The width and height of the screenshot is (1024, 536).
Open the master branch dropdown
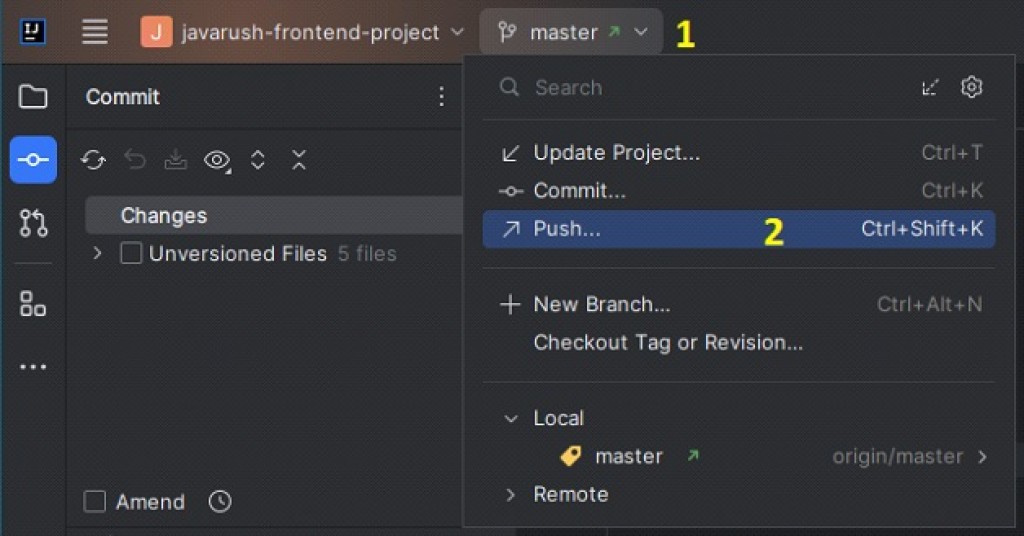pyautogui.click(x=571, y=32)
